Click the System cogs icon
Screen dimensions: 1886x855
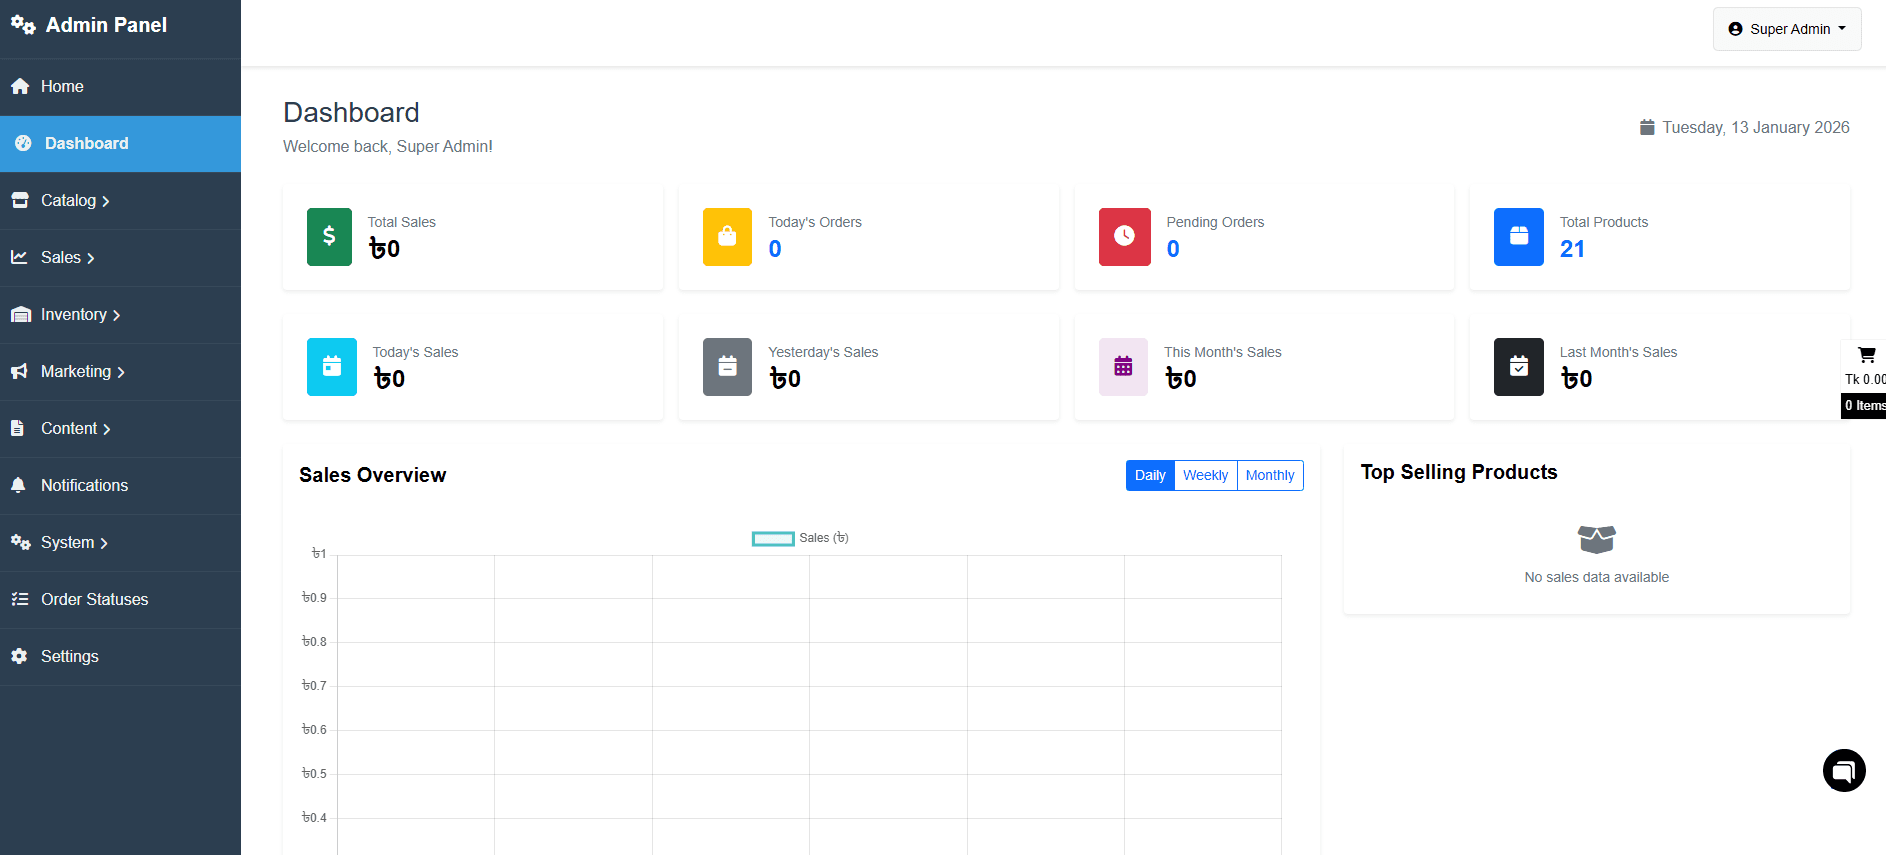pos(20,542)
